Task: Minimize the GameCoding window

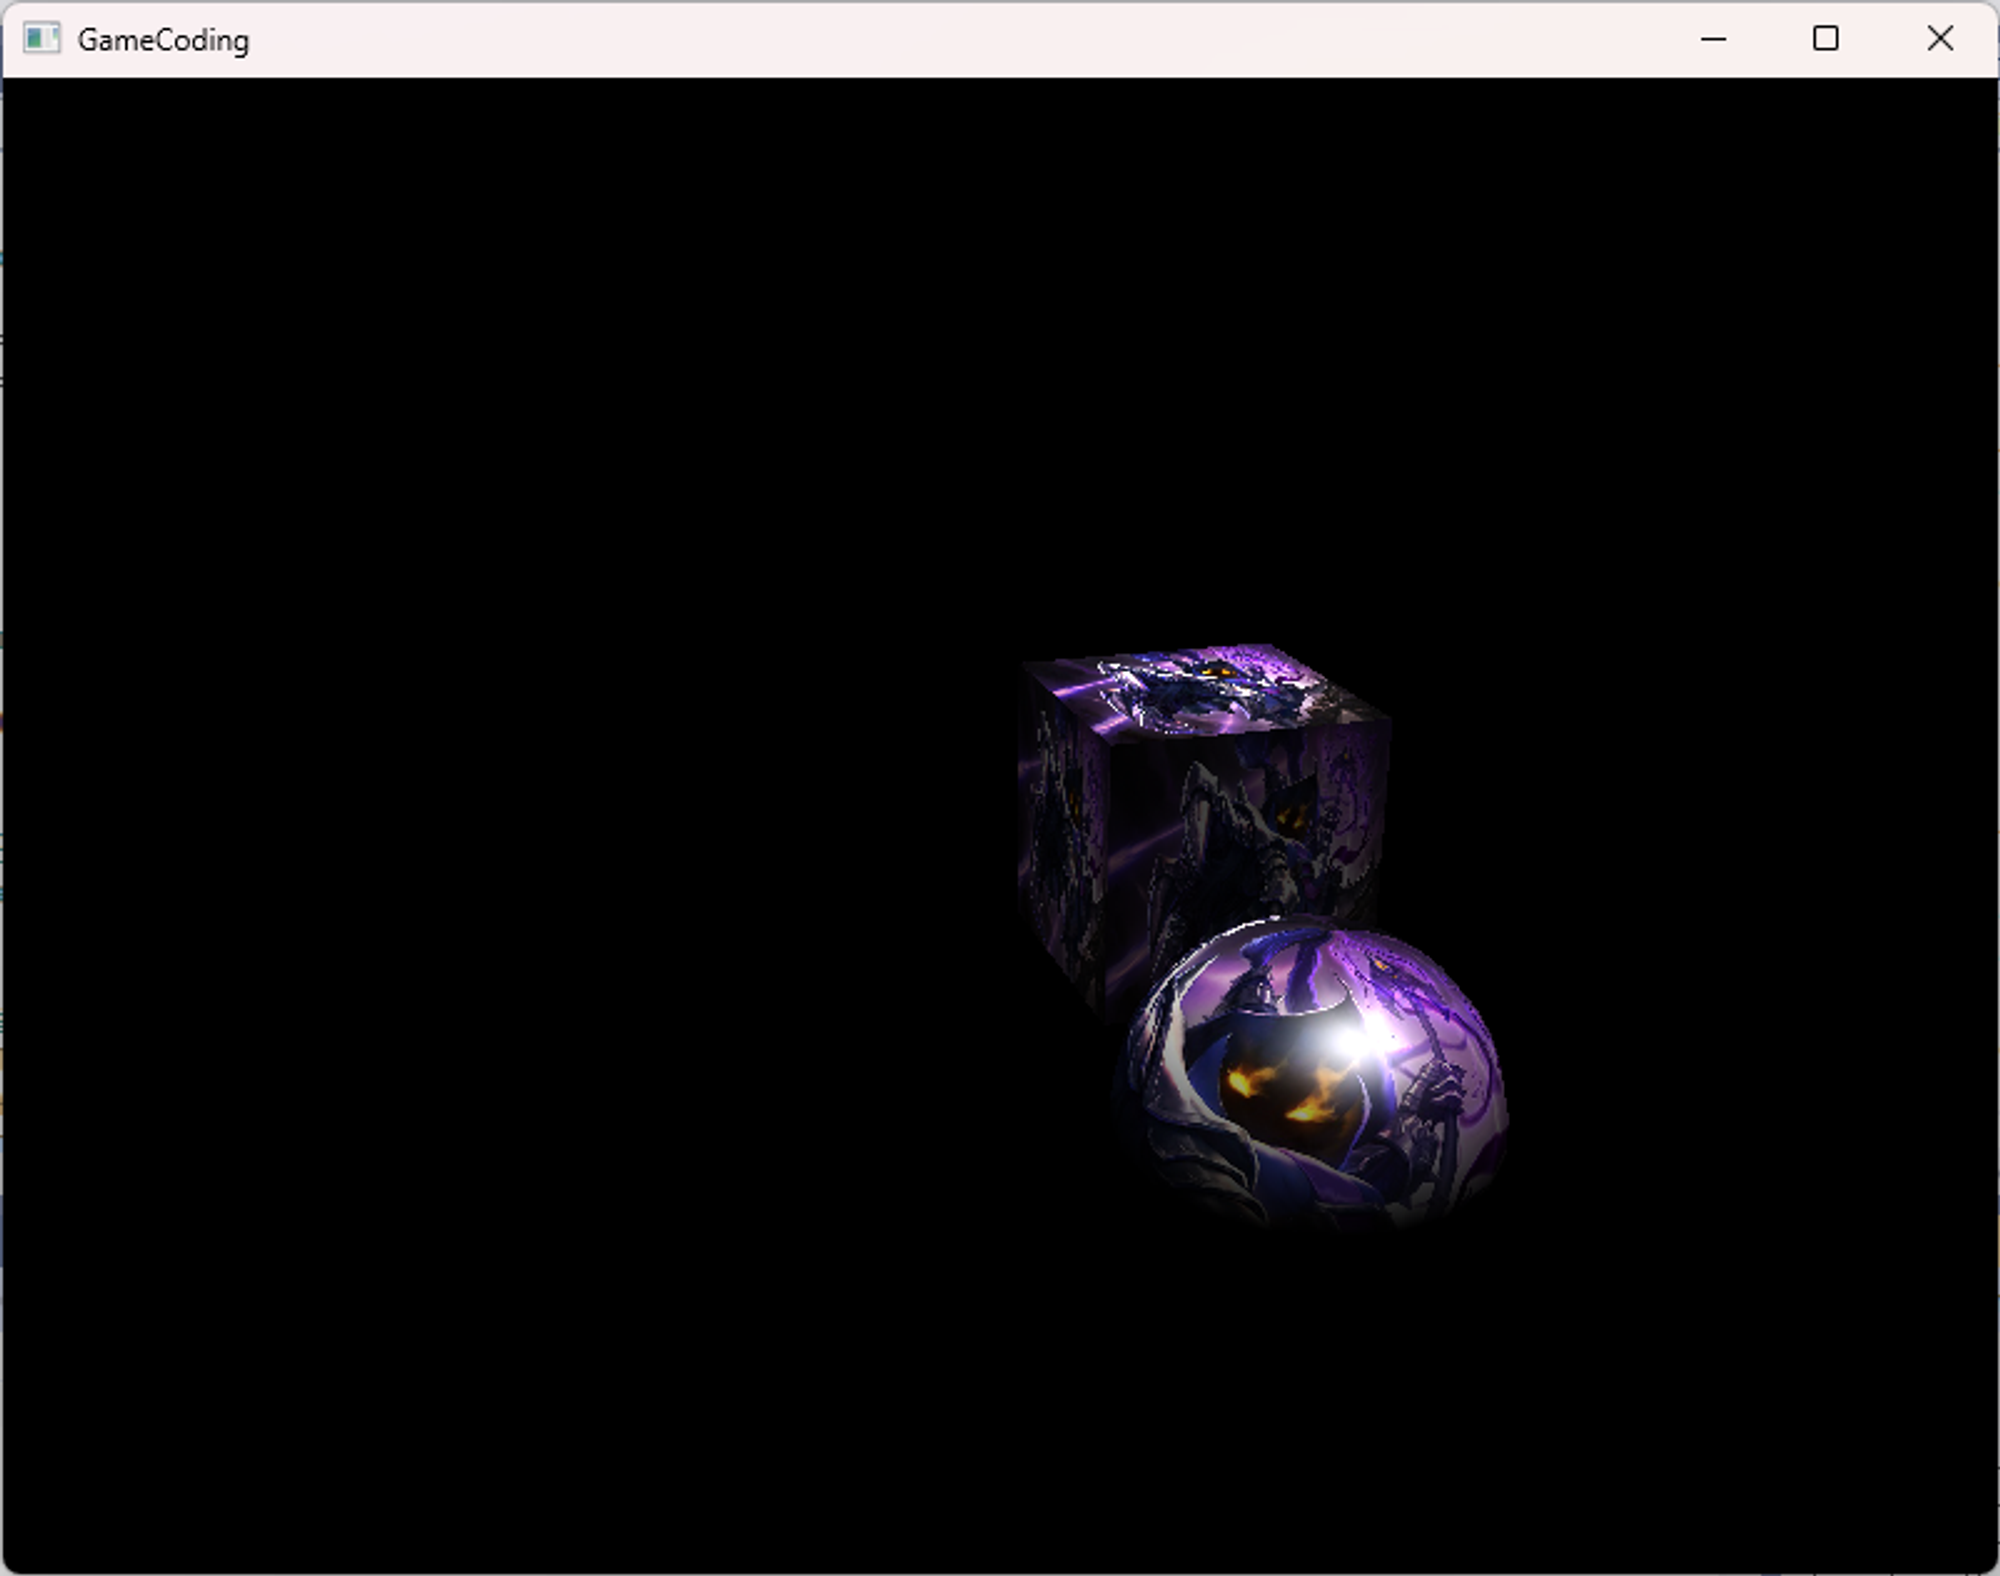Action: click(1713, 39)
